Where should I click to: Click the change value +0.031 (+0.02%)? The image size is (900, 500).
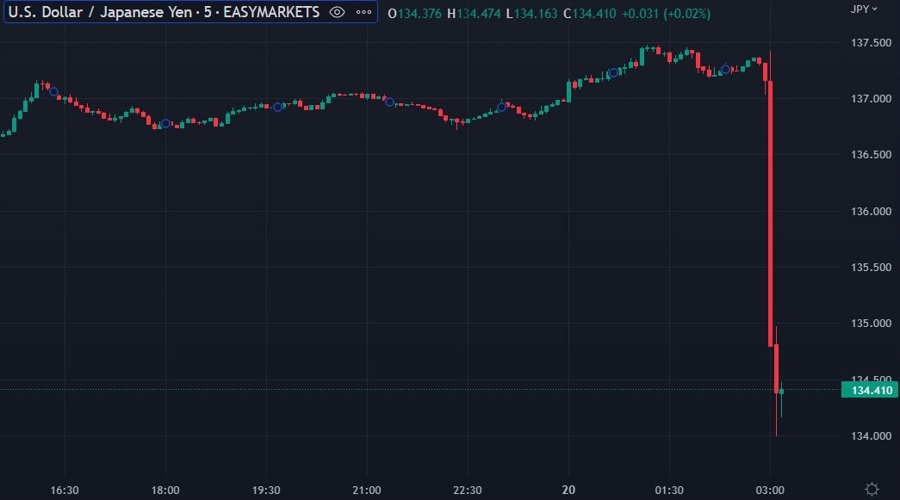coord(666,13)
